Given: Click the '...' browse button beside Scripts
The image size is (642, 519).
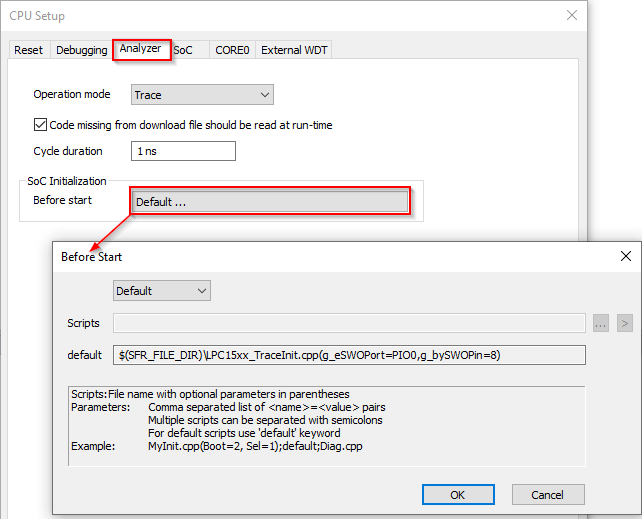Looking at the screenshot, I should pyautogui.click(x=600, y=323).
